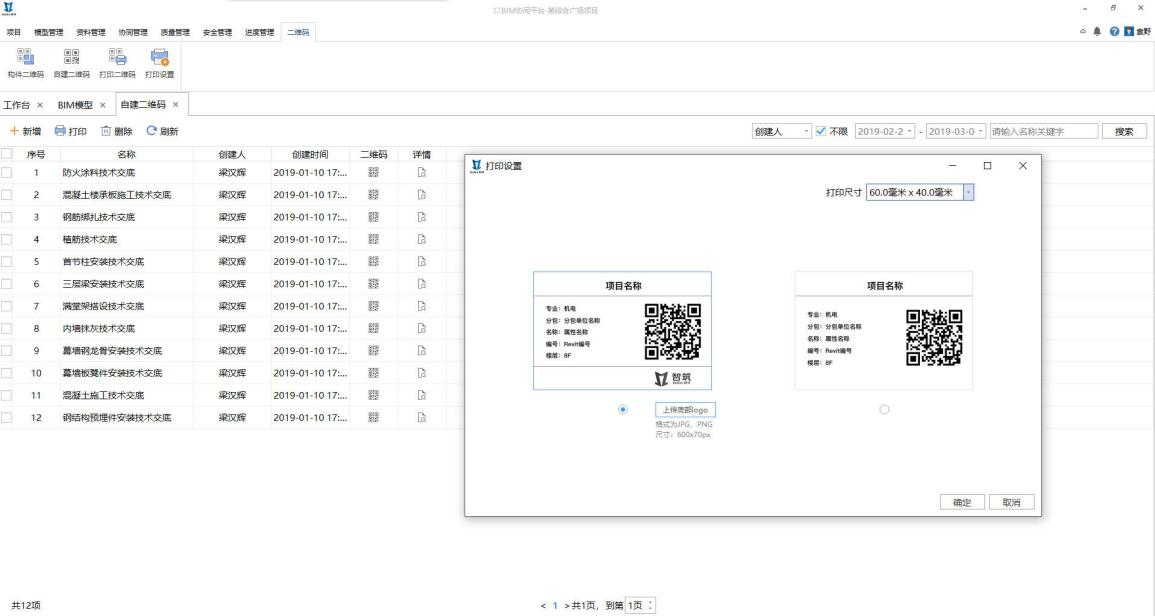View QR code for 钢筋绑扎技术交底

pyautogui.click(x=373, y=217)
